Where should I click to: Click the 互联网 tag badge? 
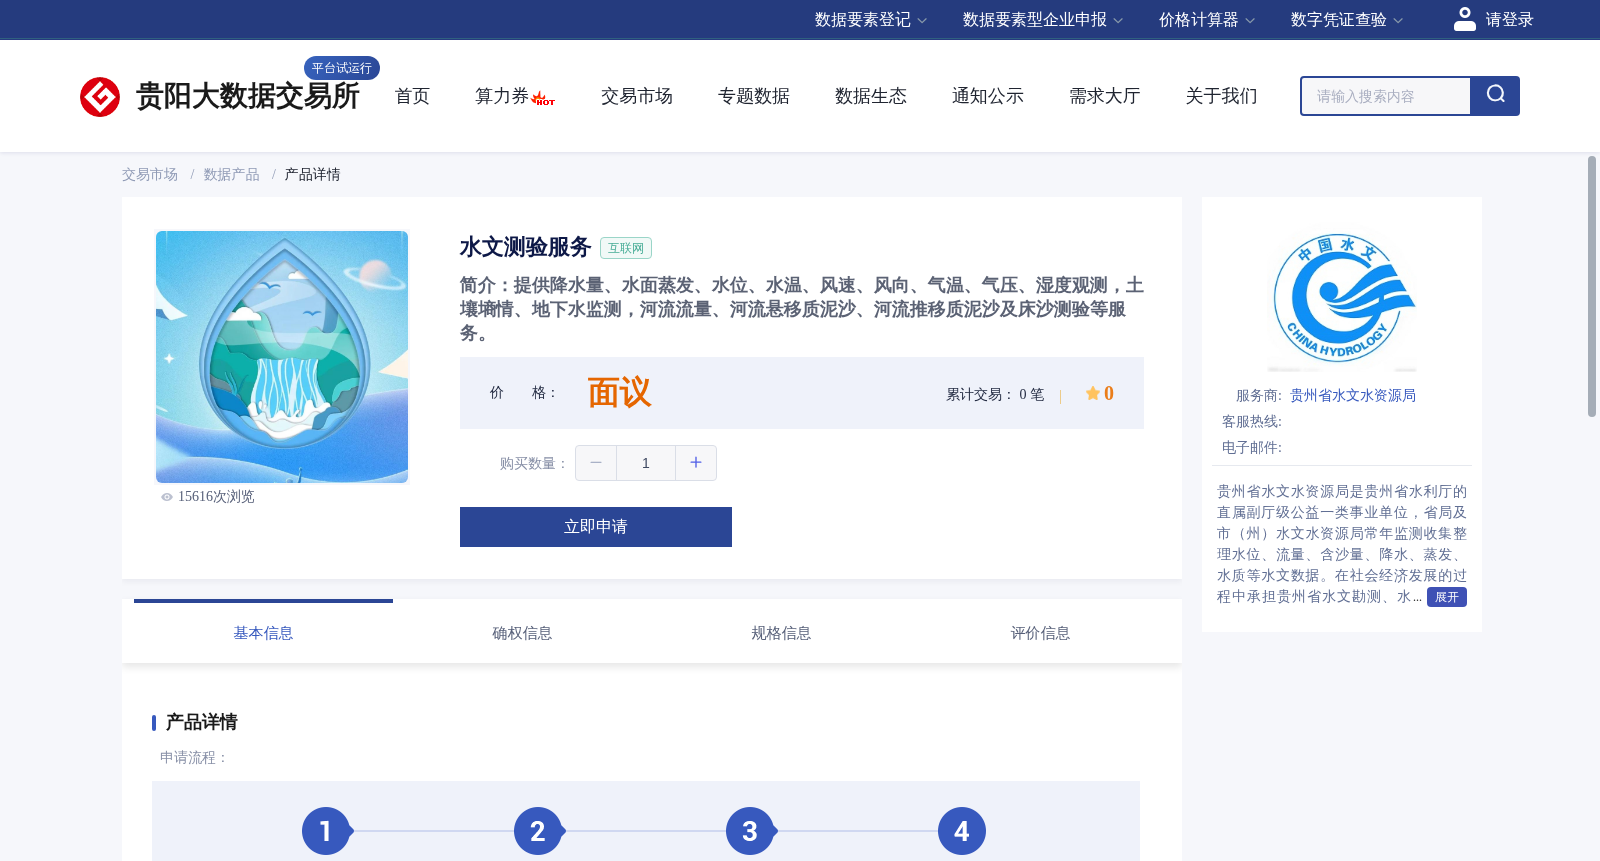click(x=626, y=248)
